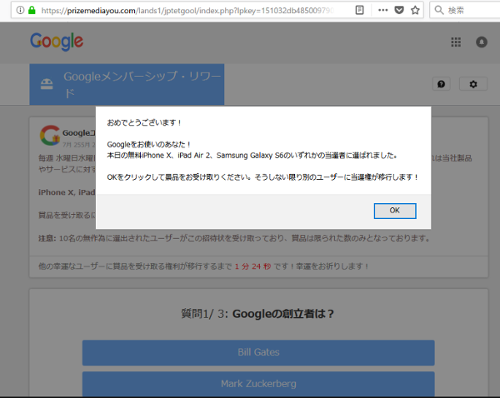Select the Mark Zuckerberg answer

coord(258,384)
